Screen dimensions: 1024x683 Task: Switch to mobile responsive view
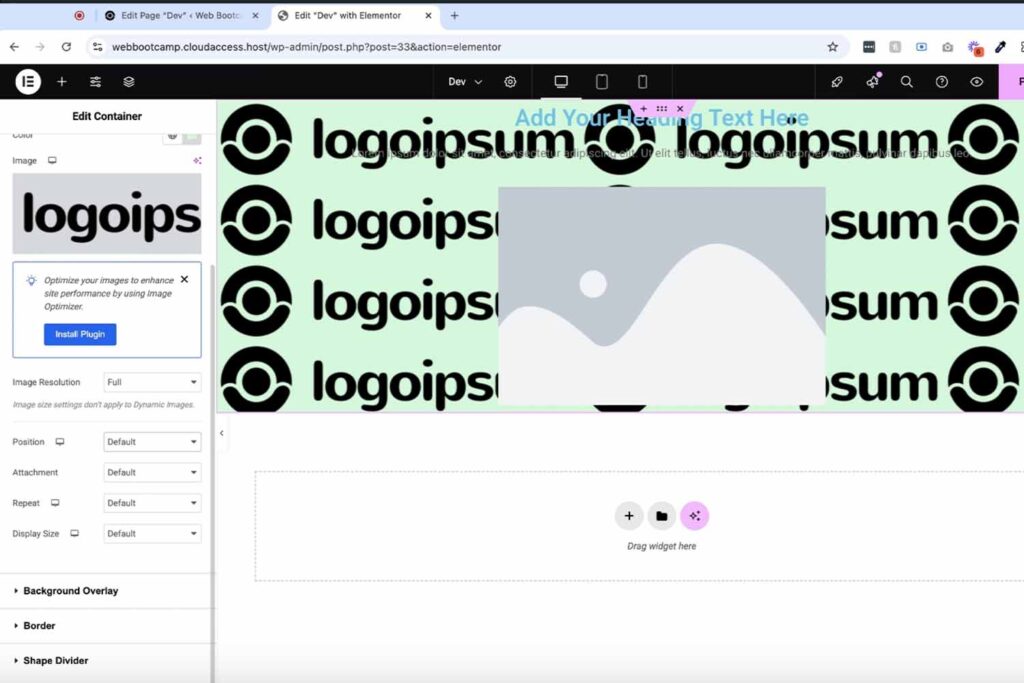click(x=642, y=82)
